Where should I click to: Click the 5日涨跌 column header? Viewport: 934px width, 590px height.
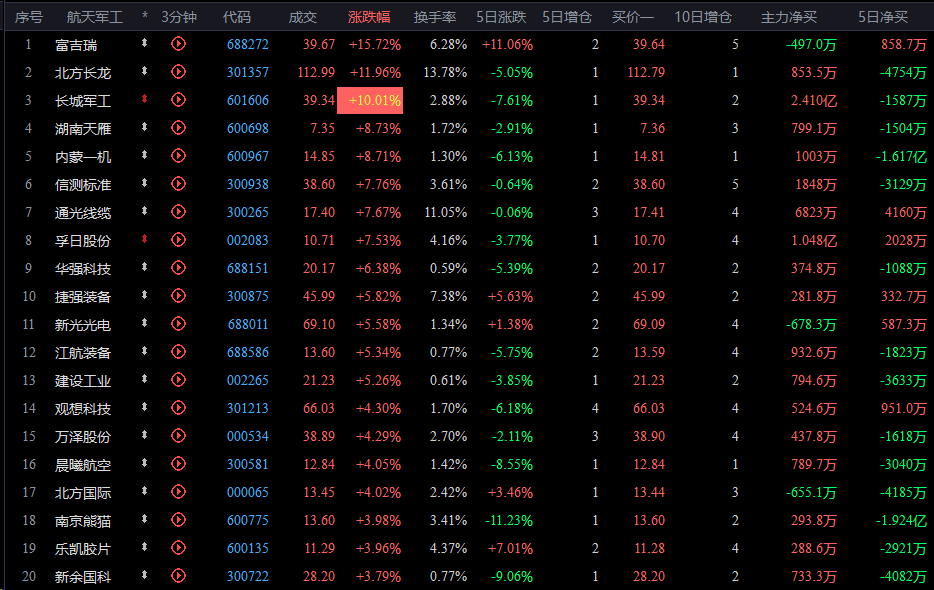[500, 17]
